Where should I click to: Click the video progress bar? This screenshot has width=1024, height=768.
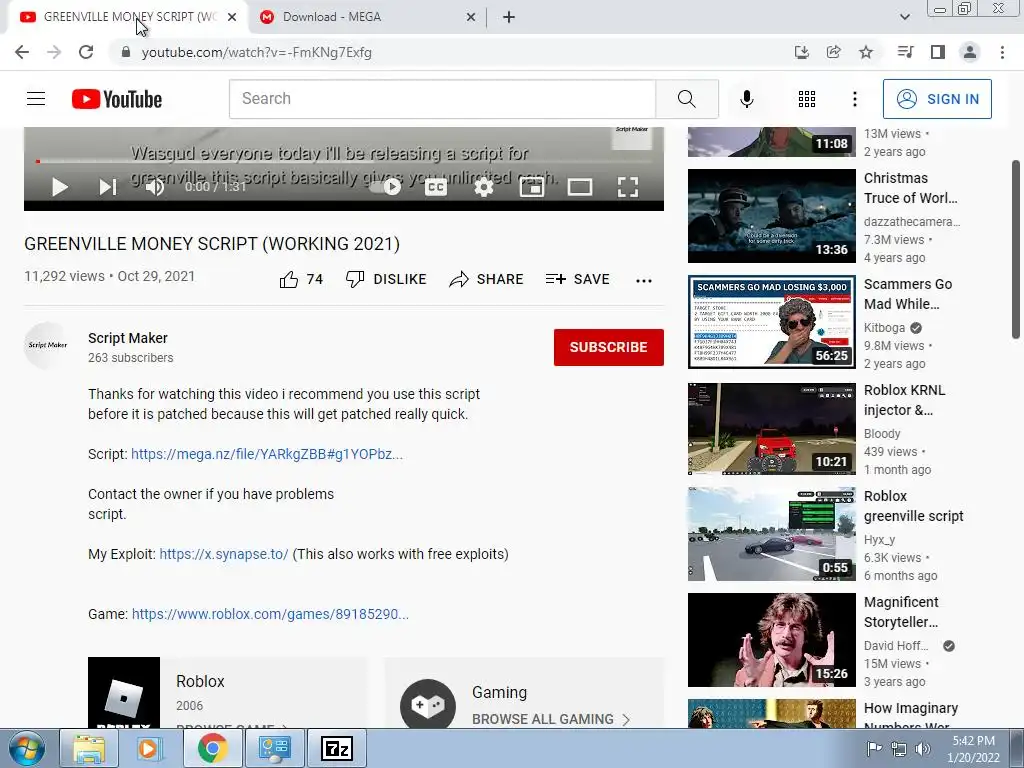click(x=344, y=161)
